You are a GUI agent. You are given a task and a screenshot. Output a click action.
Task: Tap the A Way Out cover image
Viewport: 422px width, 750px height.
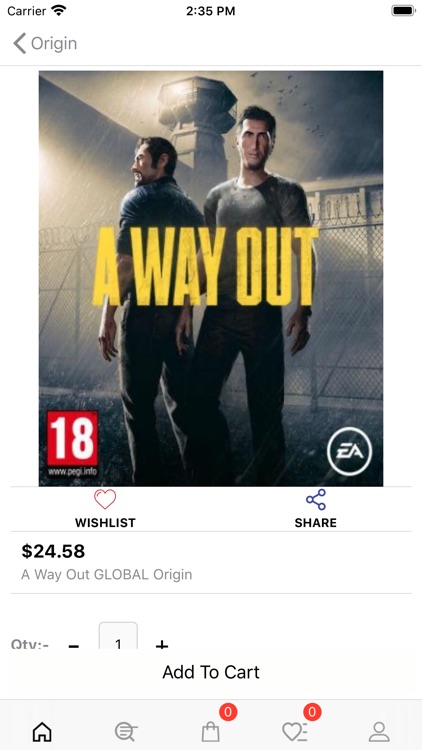(211, 278)
